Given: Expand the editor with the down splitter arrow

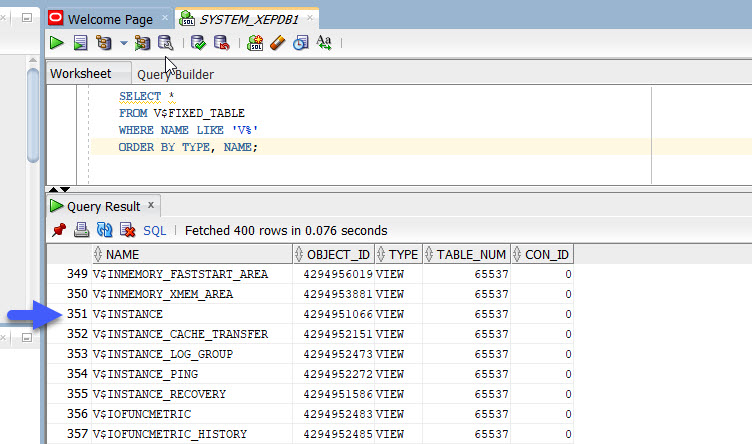Looking at the screenshot, I should [65, 189].
